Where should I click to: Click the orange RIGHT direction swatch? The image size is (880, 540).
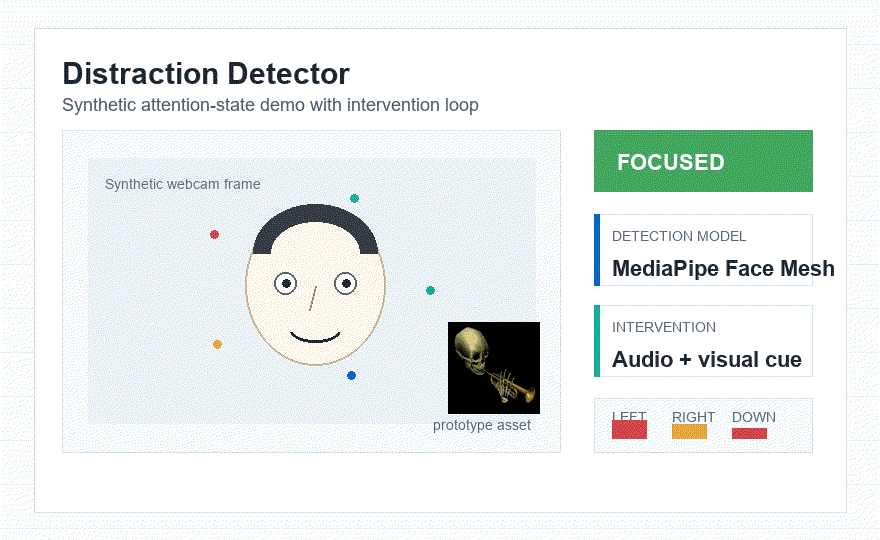(689, 431)
